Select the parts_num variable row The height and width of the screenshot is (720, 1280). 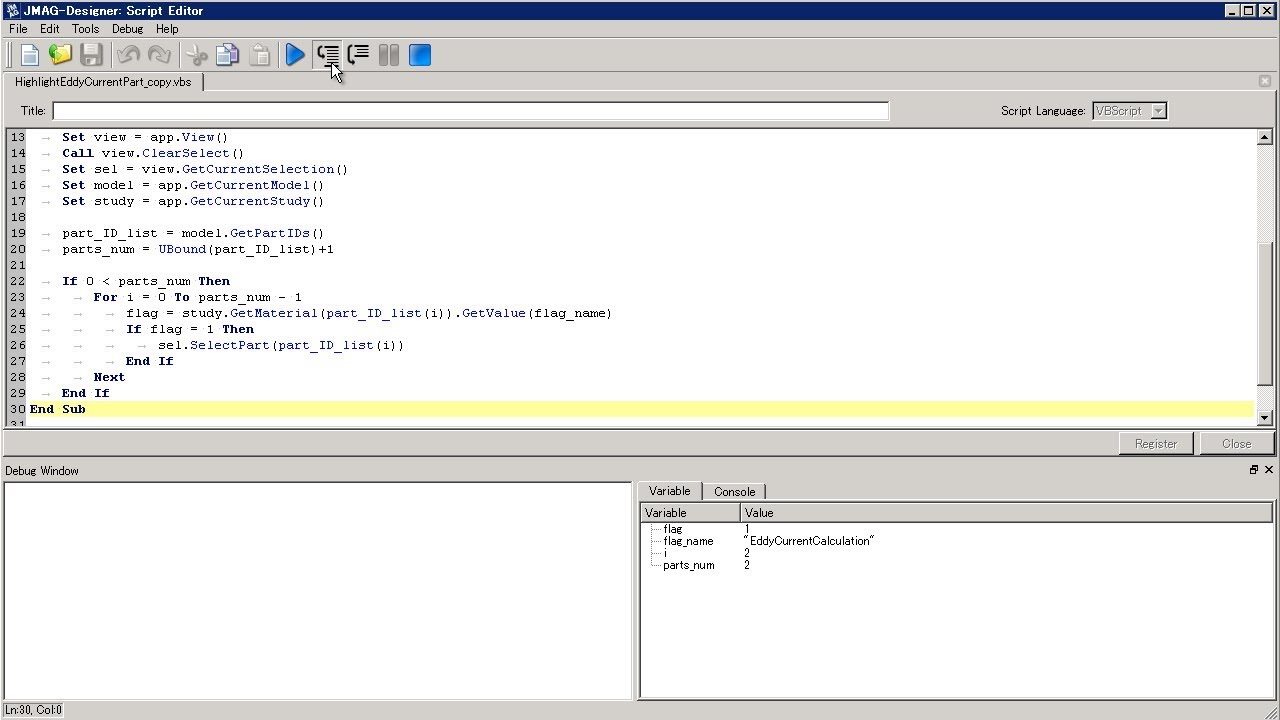click(956, 565)
